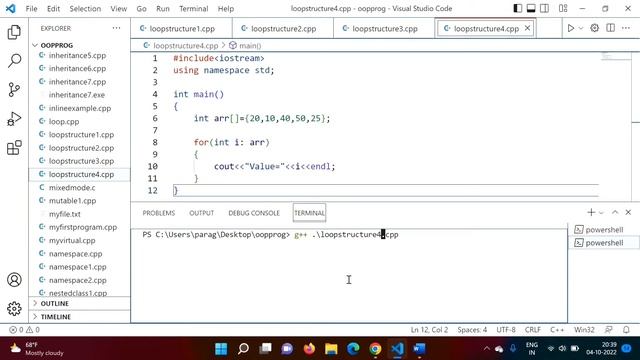Open the Accounts menu icon
Image resolution: width=640 pixels, height=360 pixels.
(14, 280)
